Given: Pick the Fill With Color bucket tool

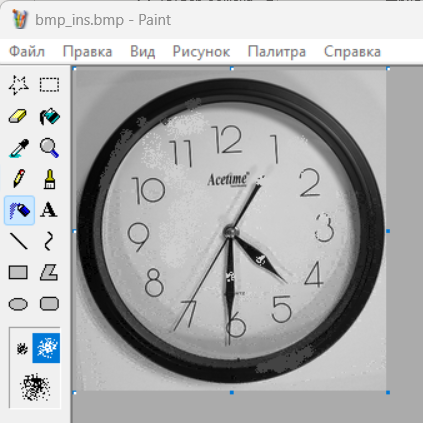Looking at the screenshot, I should 49,116.
